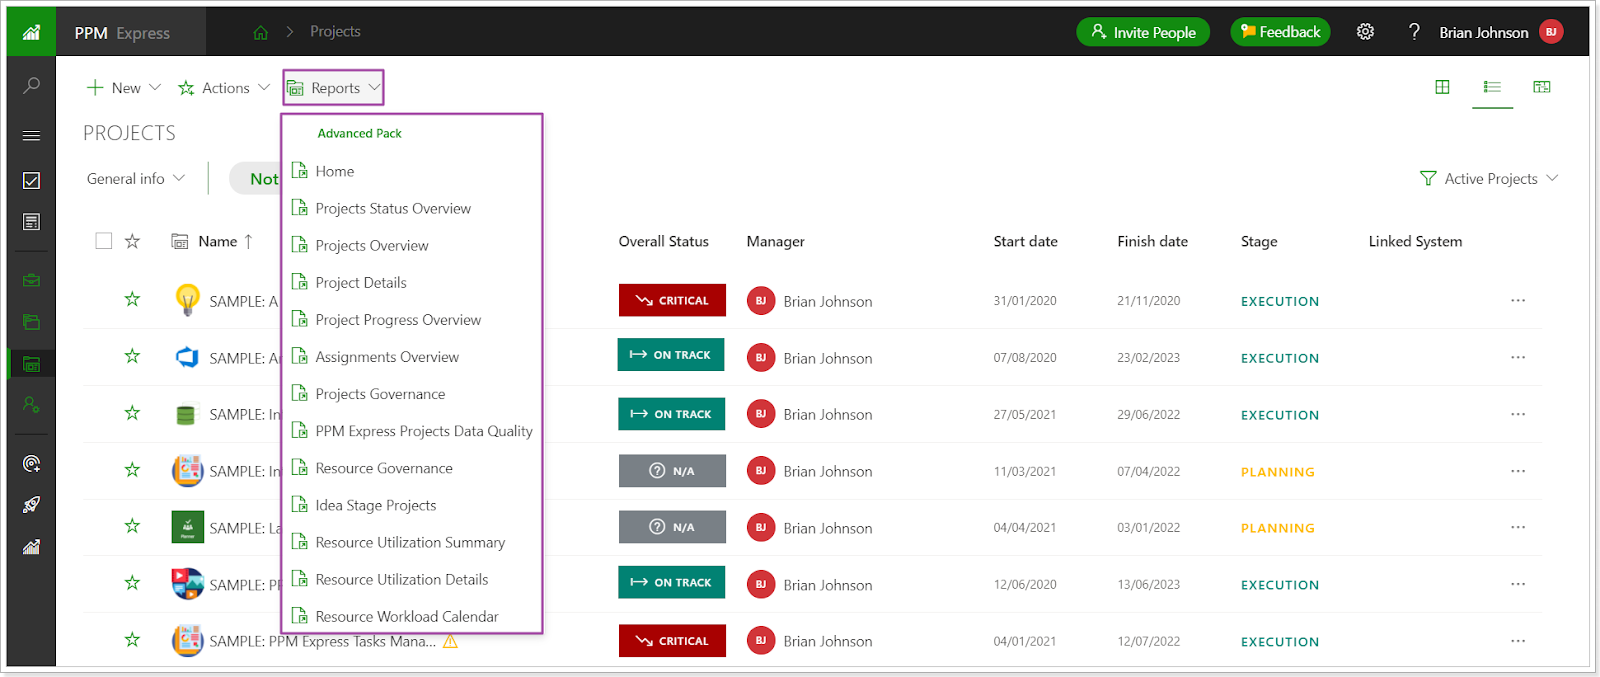Open the General info view dropdown
The image size is (1600, 677).
pyautogui.click(x=136, y=179)
